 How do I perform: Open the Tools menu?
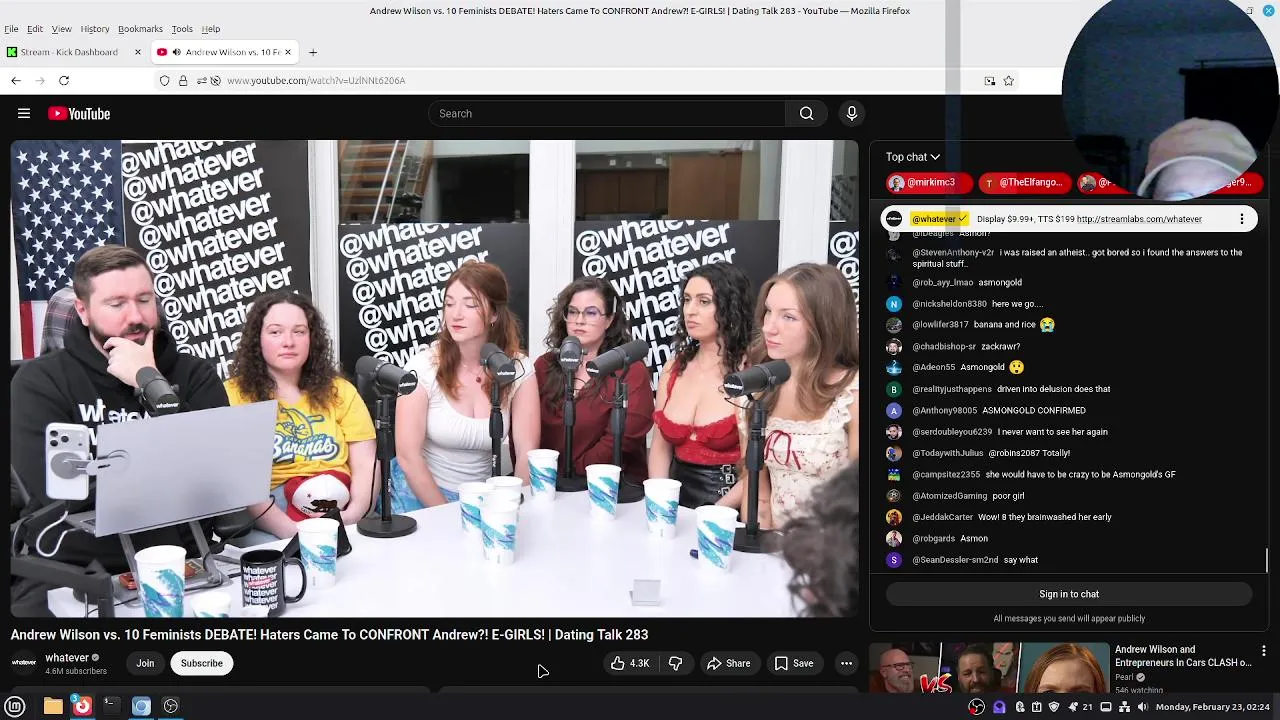(x=182, y=29)
